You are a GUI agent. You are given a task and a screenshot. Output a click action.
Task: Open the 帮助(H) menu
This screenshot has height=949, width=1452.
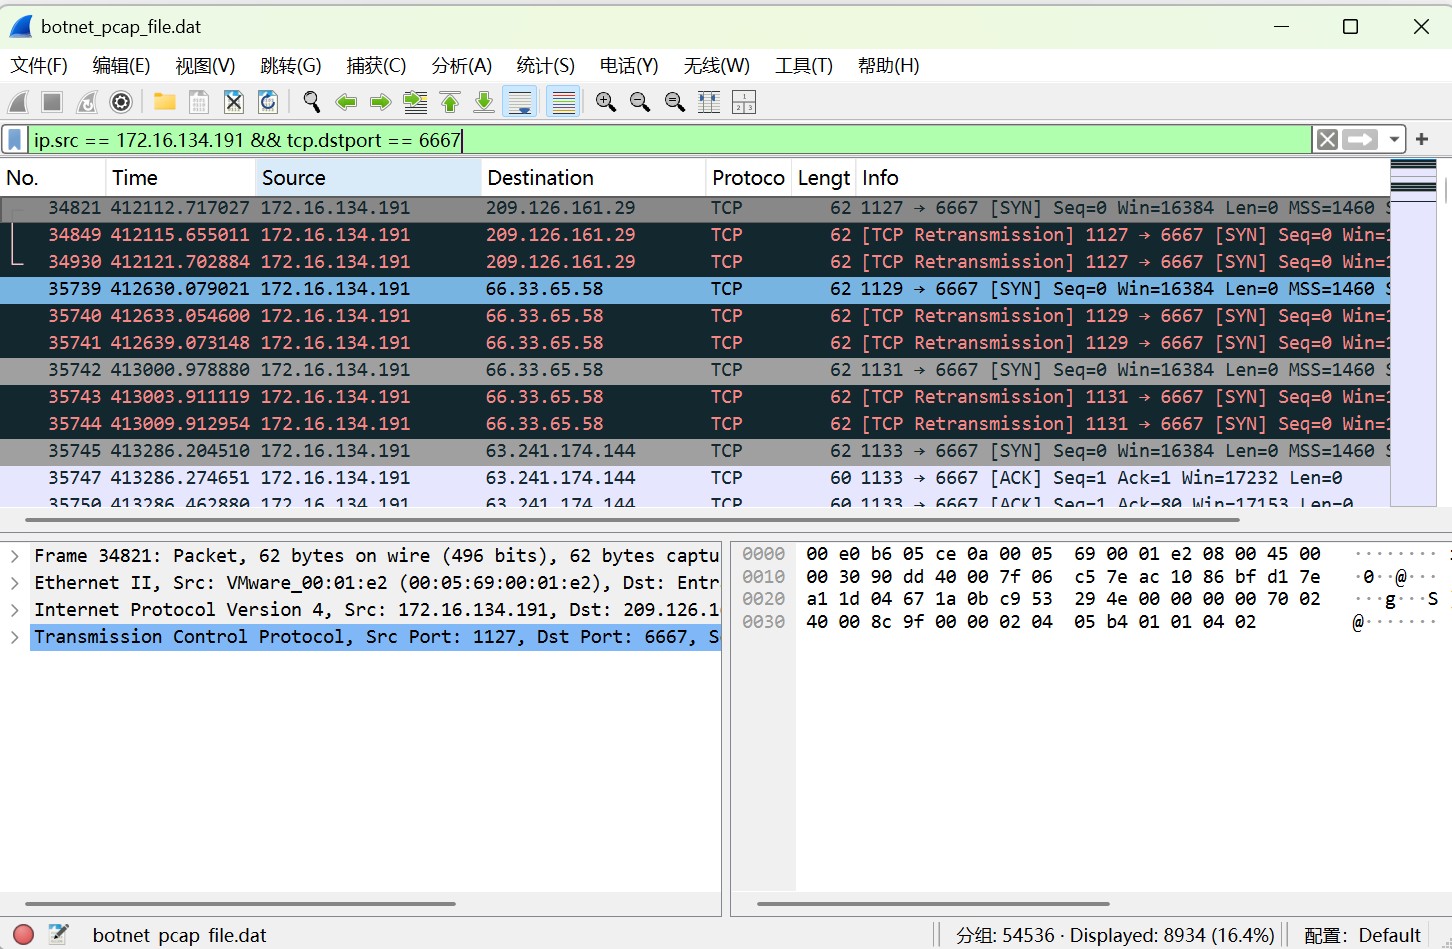pos(888,66)
